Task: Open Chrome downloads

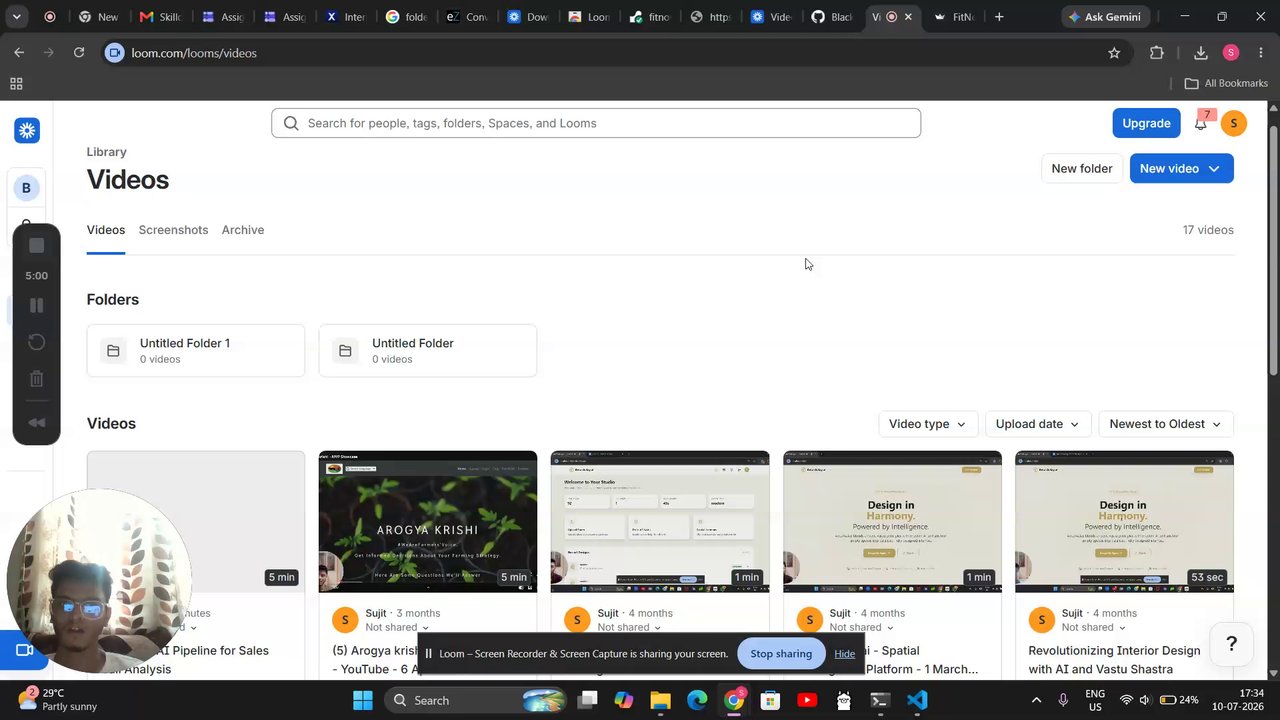Action: click(x=1201, y=53)
